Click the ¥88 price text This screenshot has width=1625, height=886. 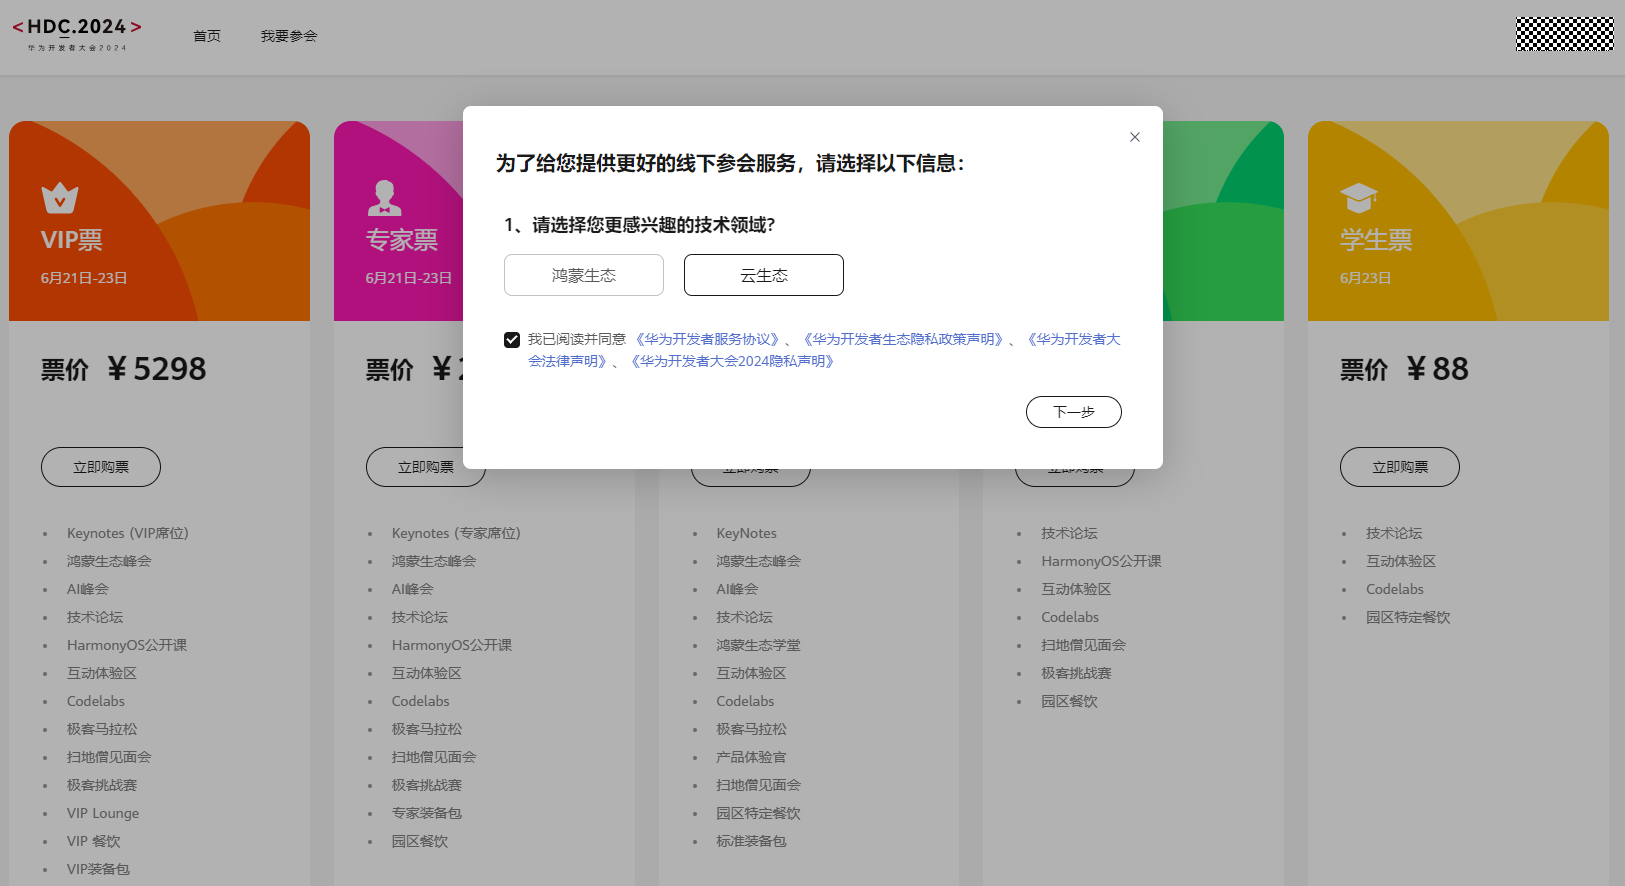[1438, 369]
